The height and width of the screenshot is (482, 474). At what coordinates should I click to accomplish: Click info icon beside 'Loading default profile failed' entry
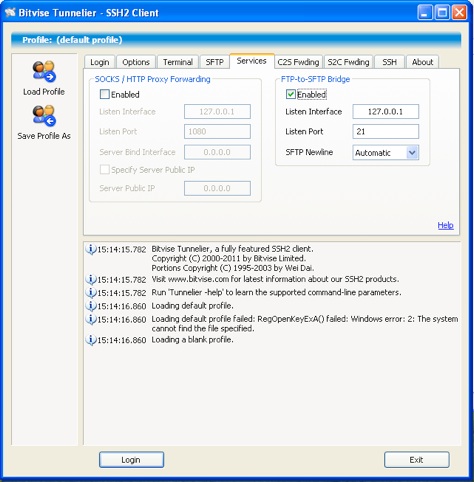[91, 319]
